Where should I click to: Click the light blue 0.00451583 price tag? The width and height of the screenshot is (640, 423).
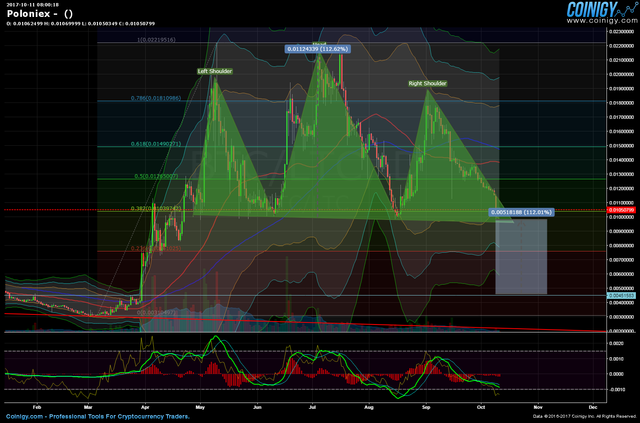tap(622, 296)
